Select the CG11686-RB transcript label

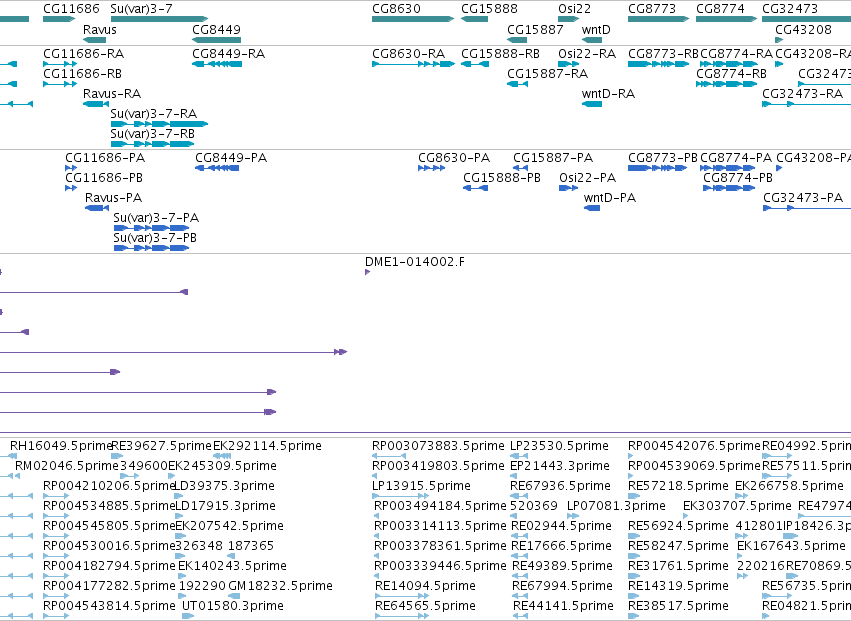coord(82,74)
